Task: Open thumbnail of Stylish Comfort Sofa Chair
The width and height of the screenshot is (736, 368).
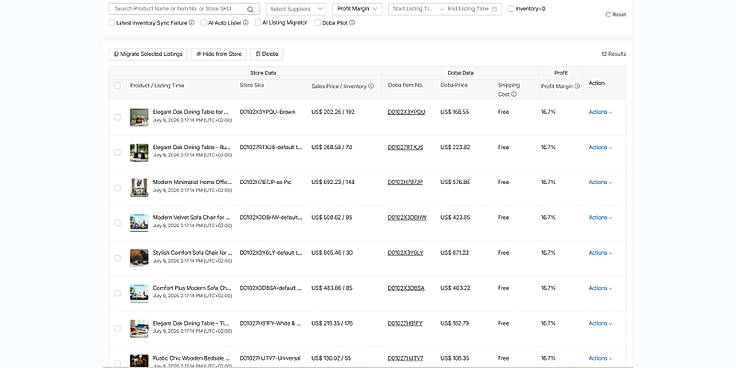Action: [x=139, y=258]
